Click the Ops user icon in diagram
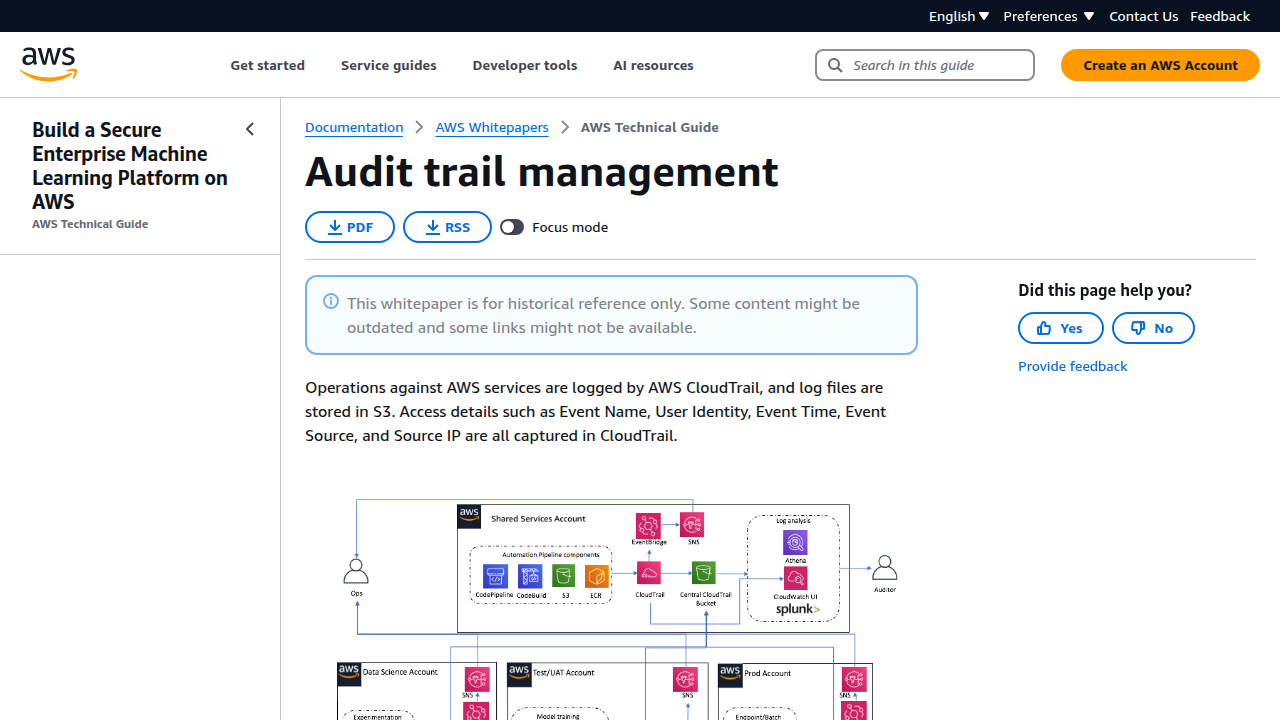Viewport: 1280px width, 720px height. click(356, 570)
